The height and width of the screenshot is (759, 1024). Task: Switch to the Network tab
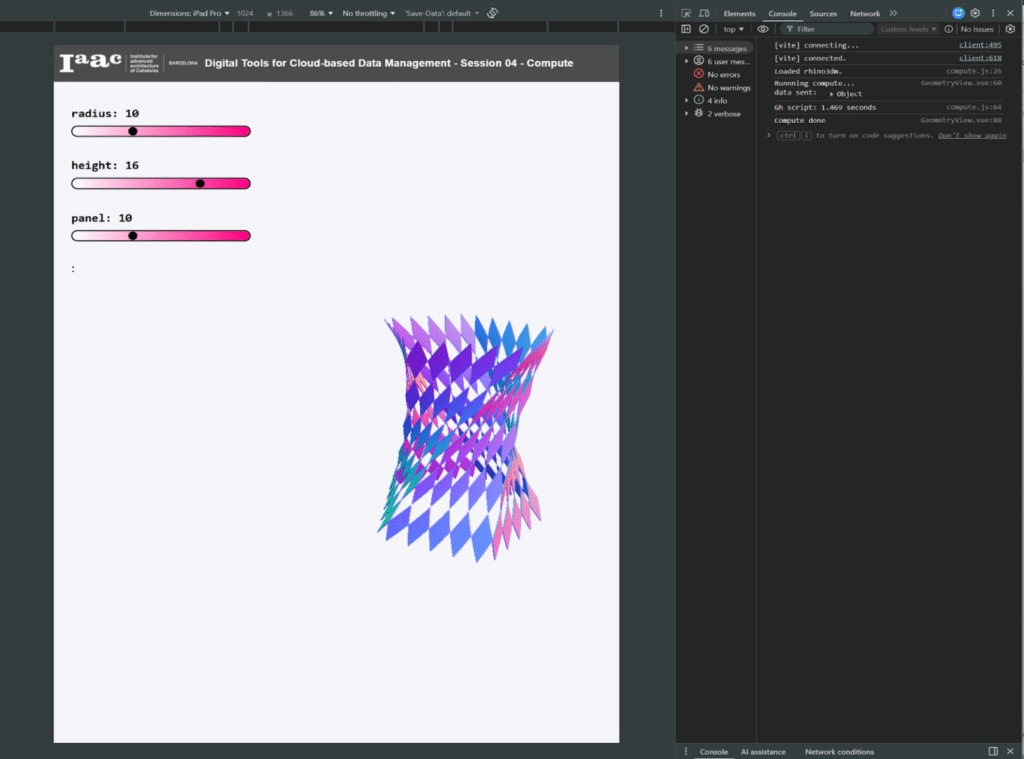click(865, 14)
